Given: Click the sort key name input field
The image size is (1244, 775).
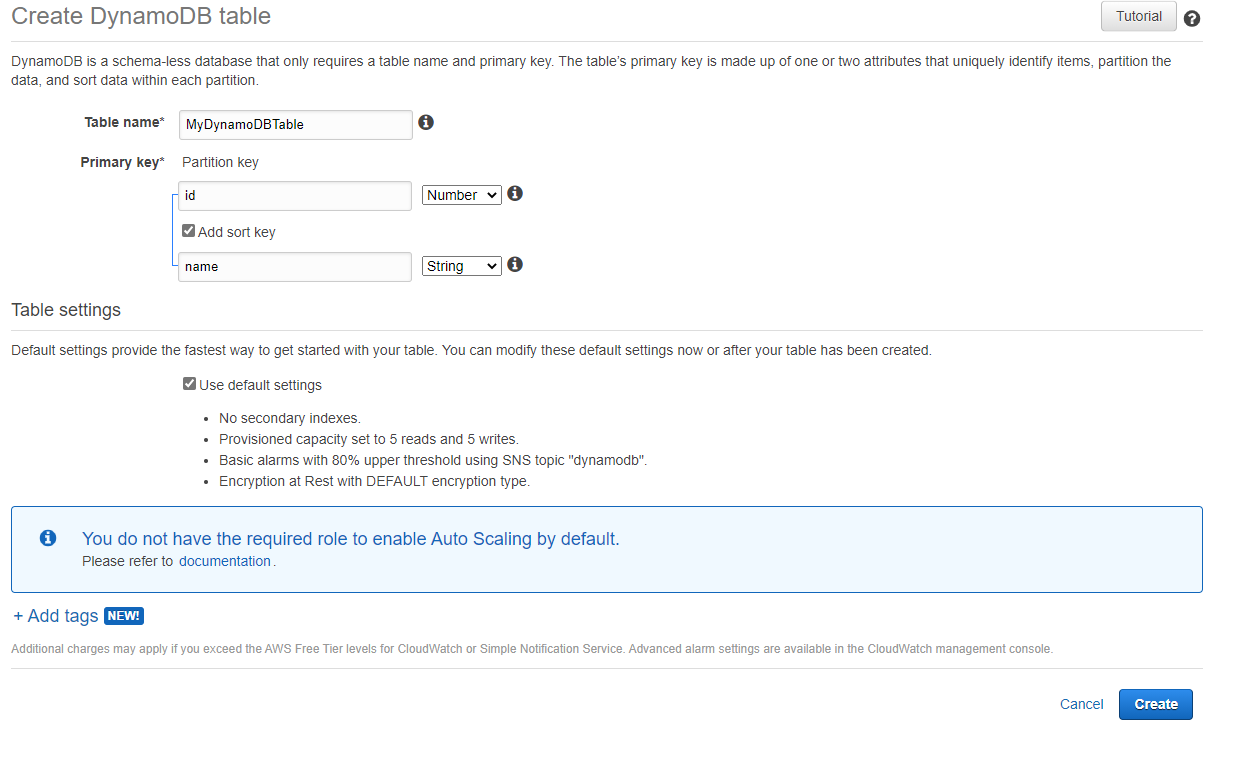Looking at the screenshot, I should click(x=295, y=267).
